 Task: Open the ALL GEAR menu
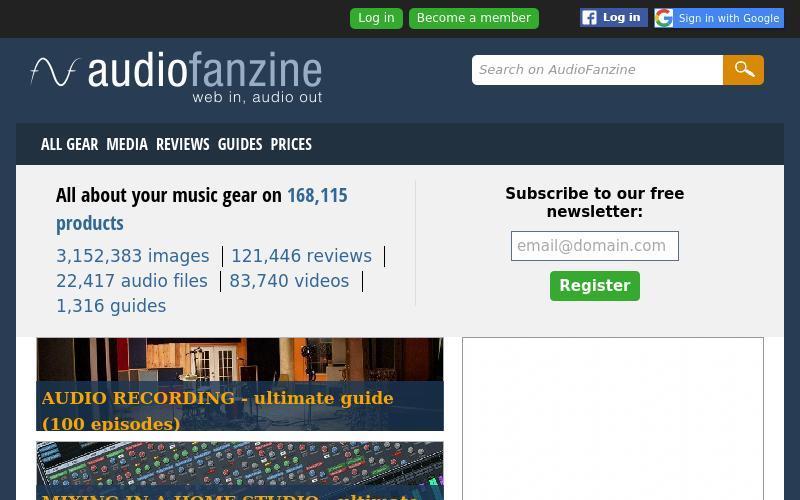[69, 144]
